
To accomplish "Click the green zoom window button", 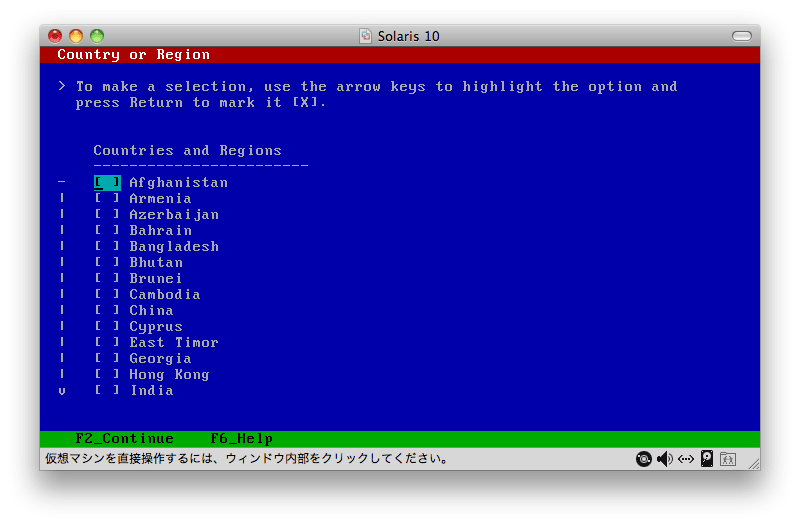I will click(x=97, y=36).
